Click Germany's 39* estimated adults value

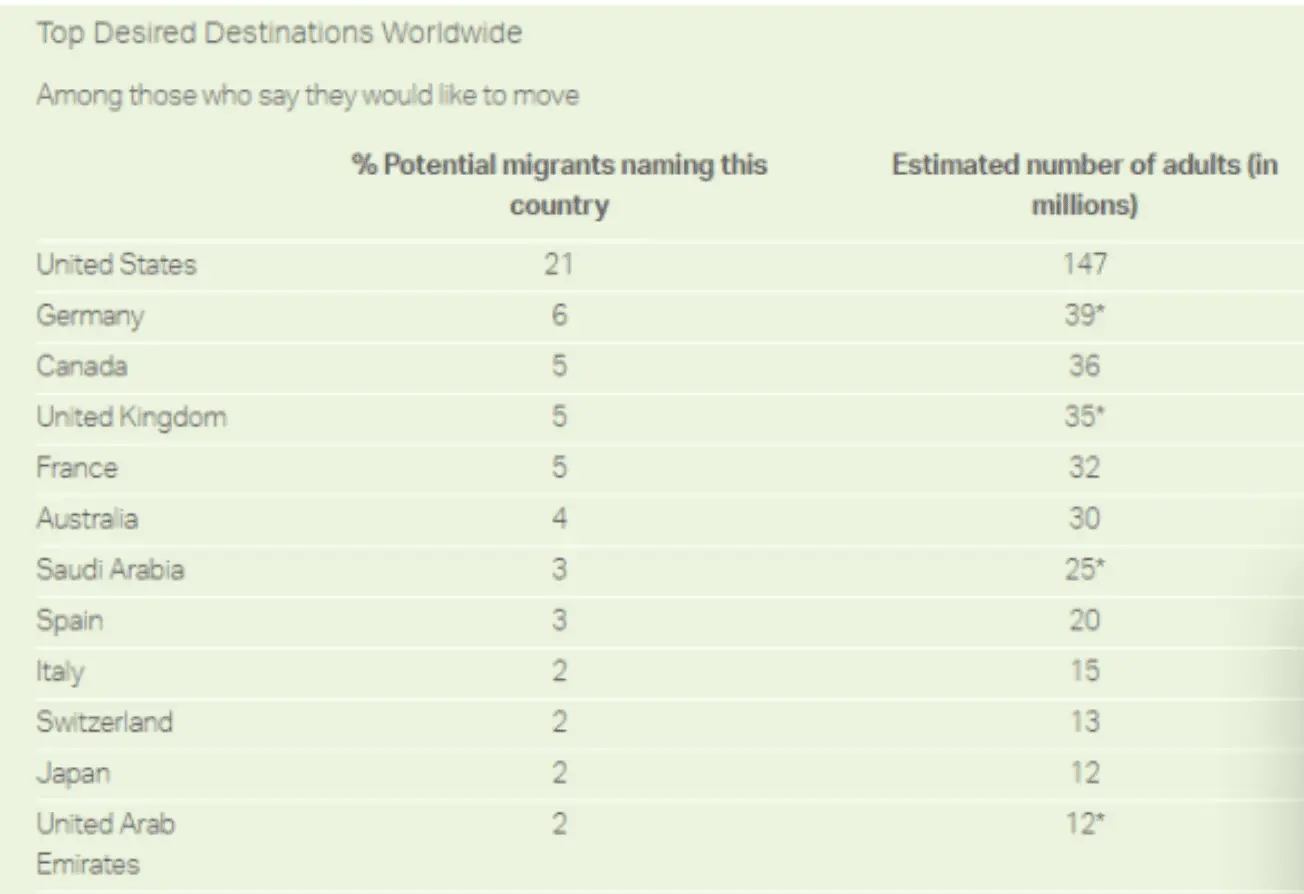click(x=1085, y=315)
